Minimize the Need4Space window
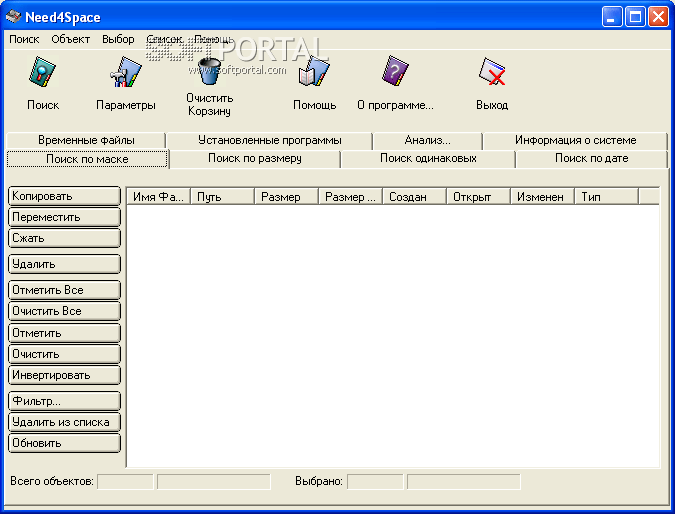The height and width of the screenshot is (514, 675). (x=612, y=17)
